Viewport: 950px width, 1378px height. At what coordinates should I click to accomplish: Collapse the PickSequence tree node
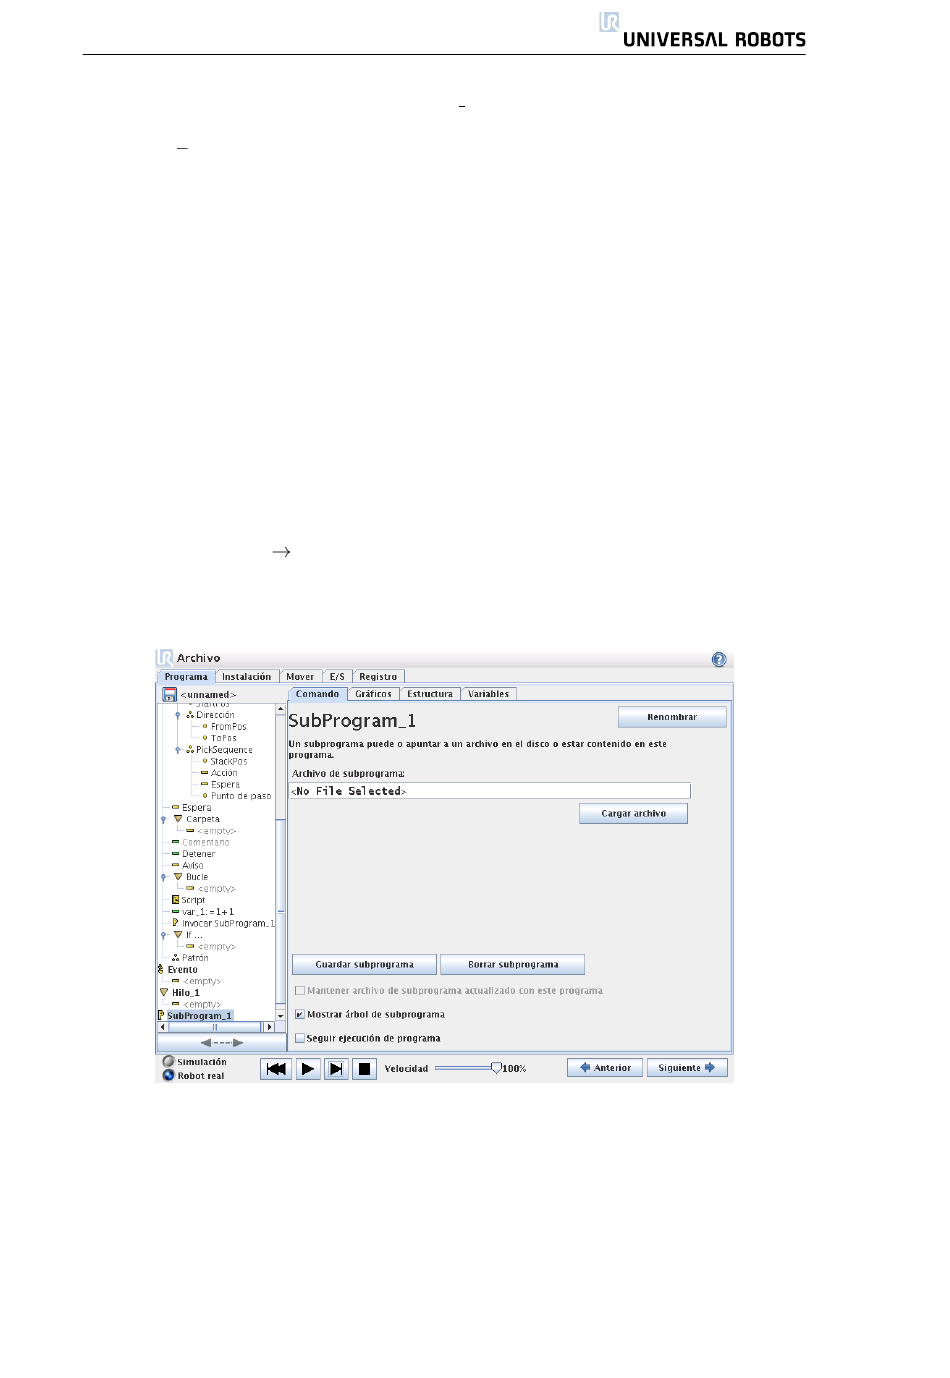point(178,750)
